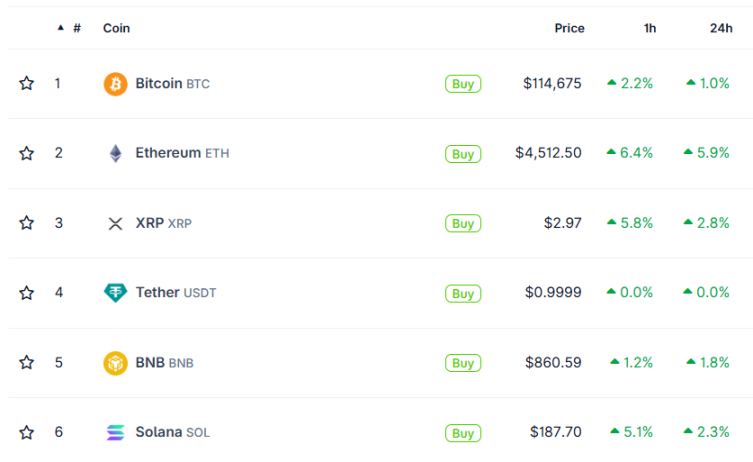
Task: Sort by the 1h column header
Action: tap(650, 28)
